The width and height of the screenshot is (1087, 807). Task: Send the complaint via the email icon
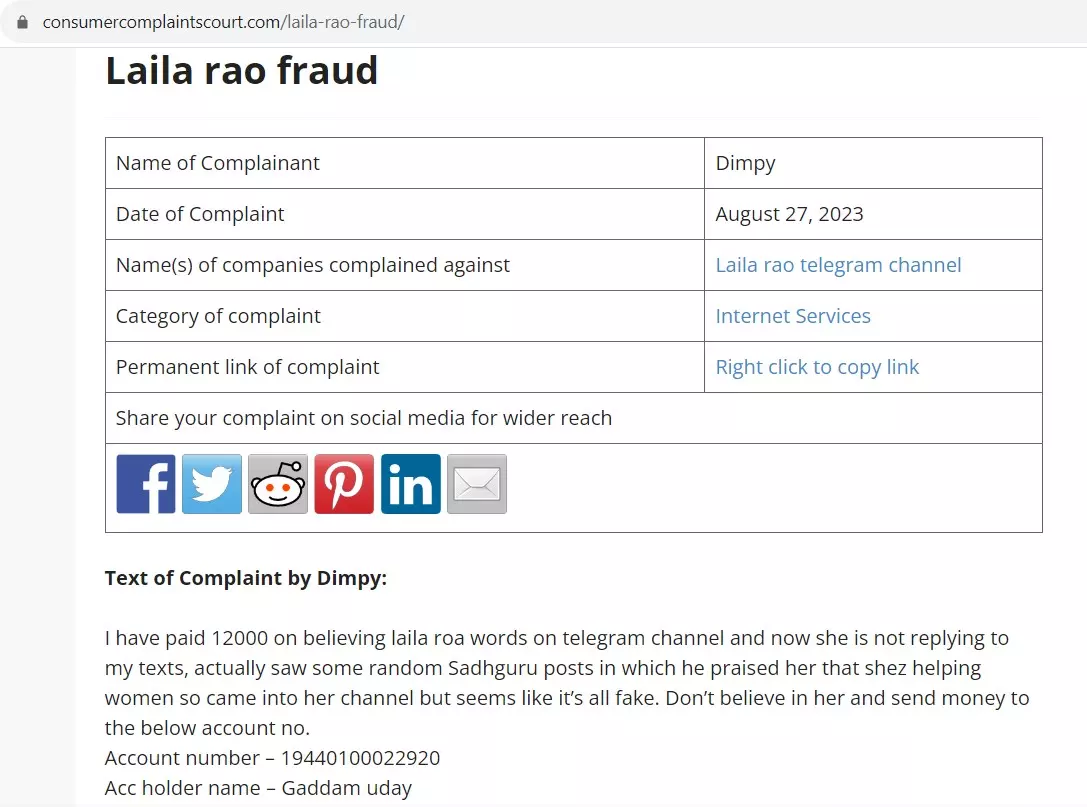[476, 484]
